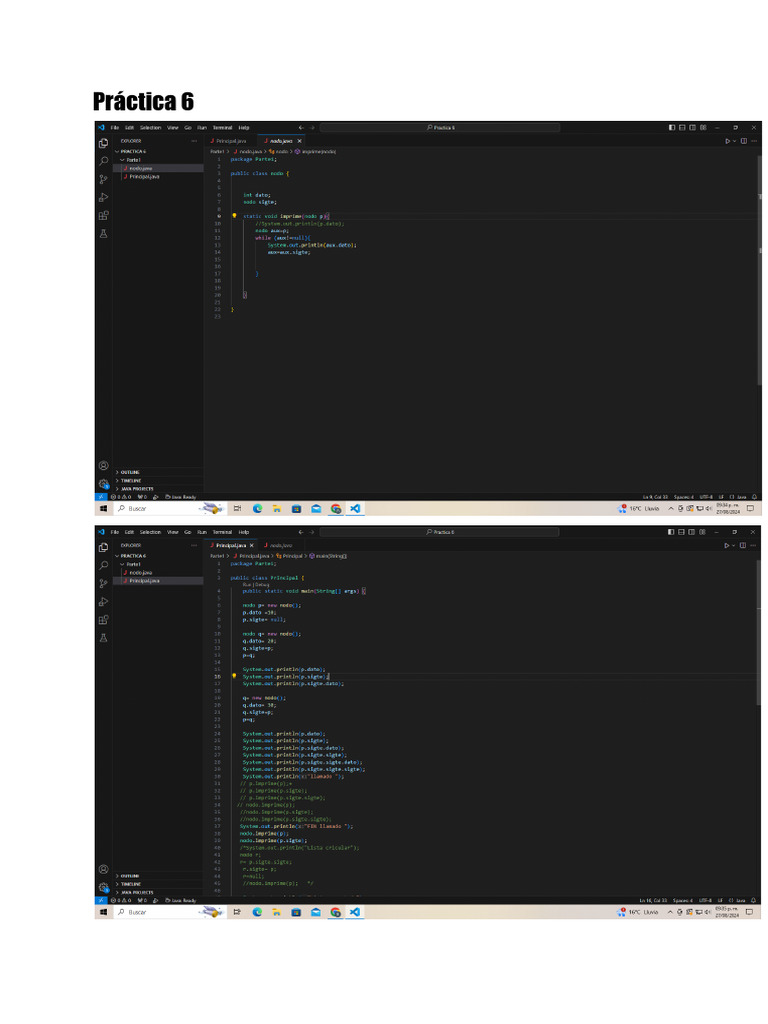The width and height of the screenshot is (768, 1024).
Task: Open Manage gear icon in upper VS Code window
Action: 103,484
